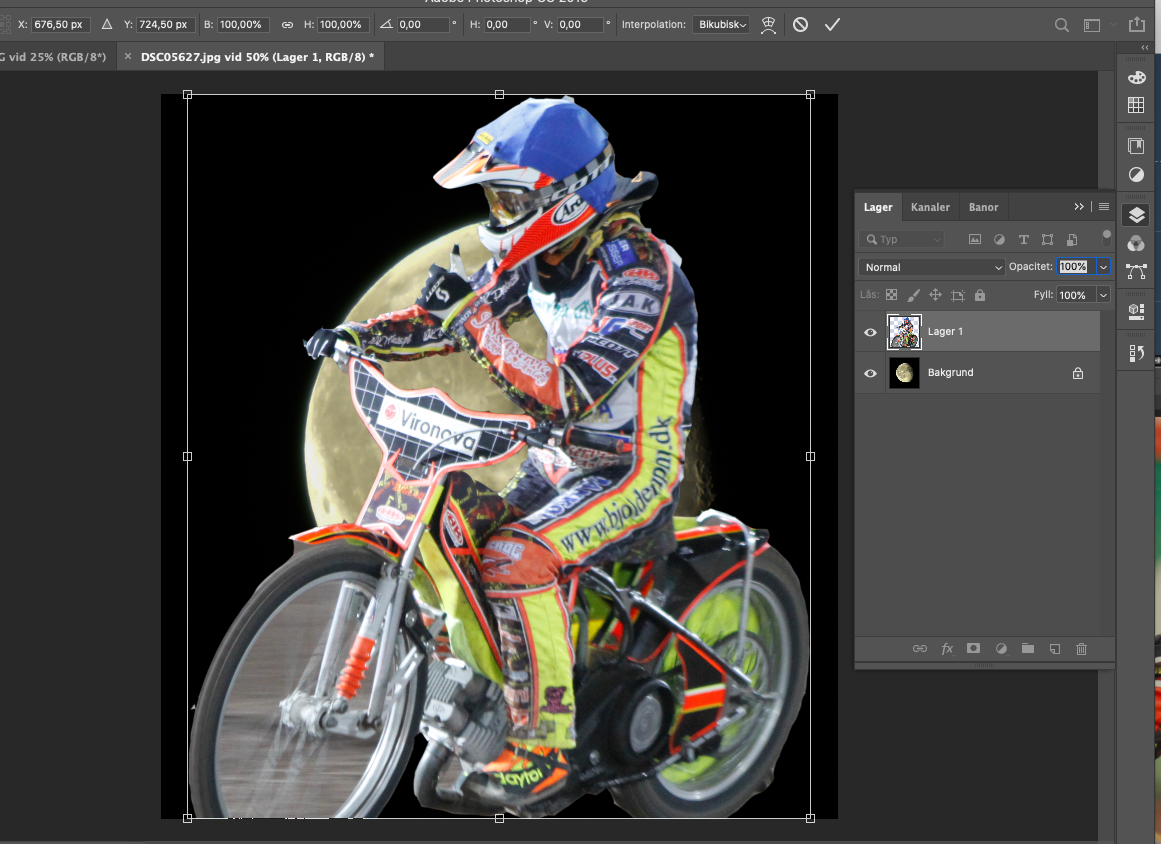Screen dimensions: 1161x844
Task: Open the History panel icon in dock
Action: click(1137, 353)
